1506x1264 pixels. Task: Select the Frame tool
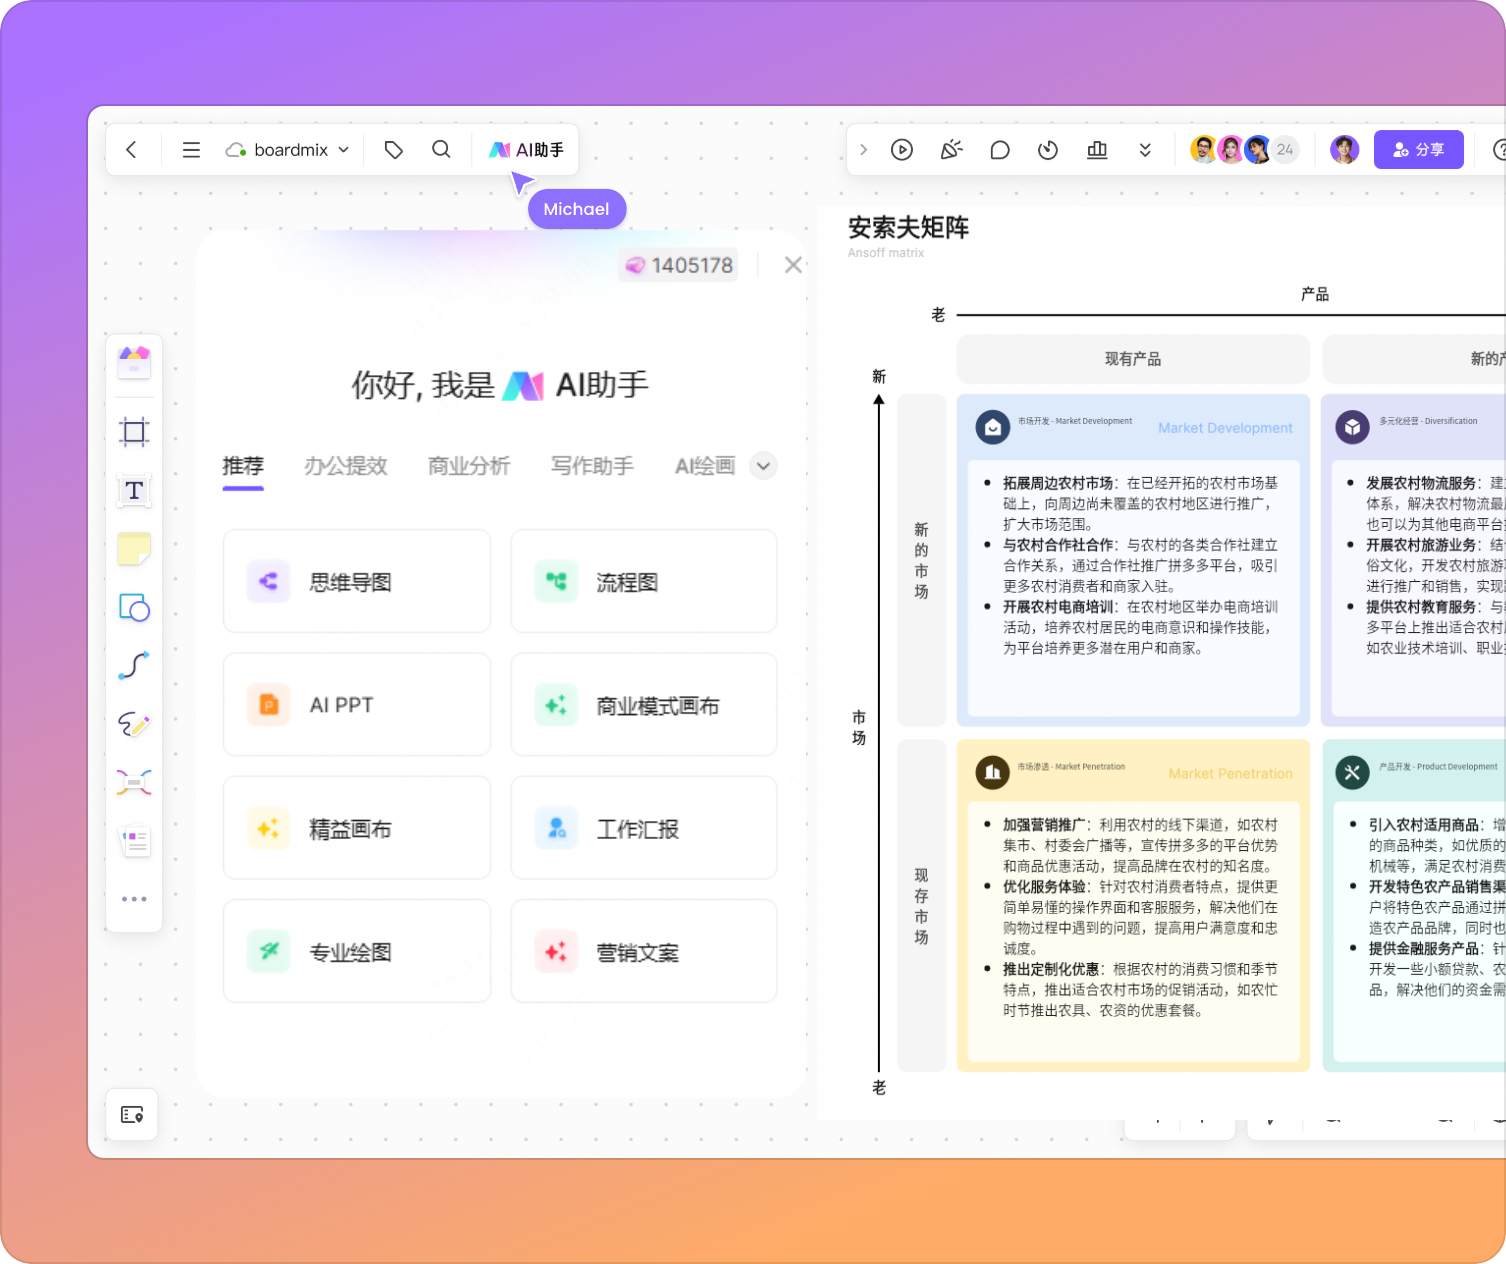134,432
